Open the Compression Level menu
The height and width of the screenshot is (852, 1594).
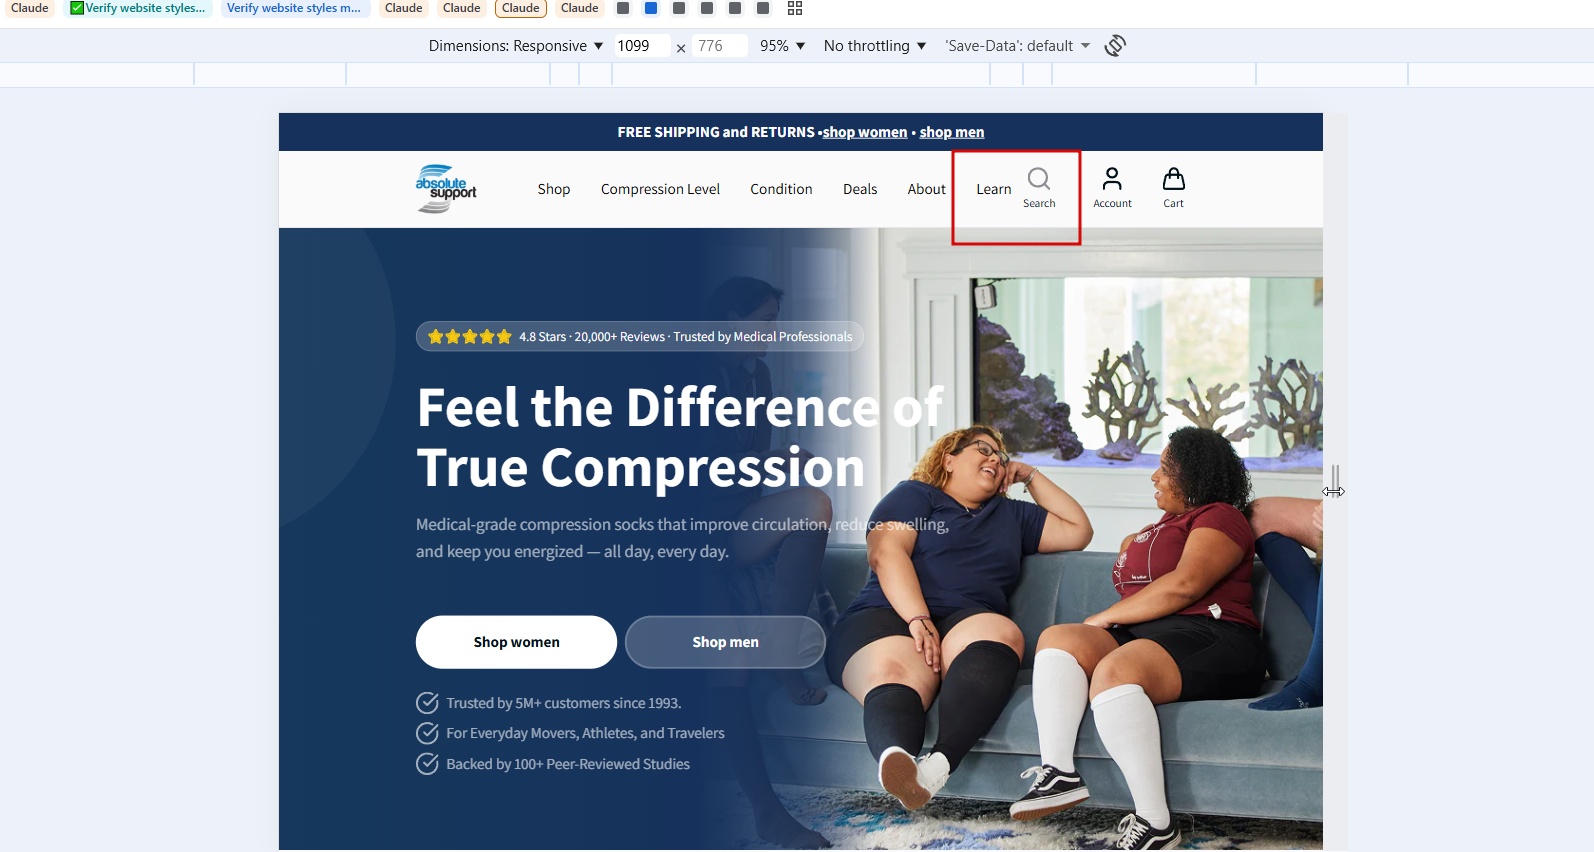[660, 189]
